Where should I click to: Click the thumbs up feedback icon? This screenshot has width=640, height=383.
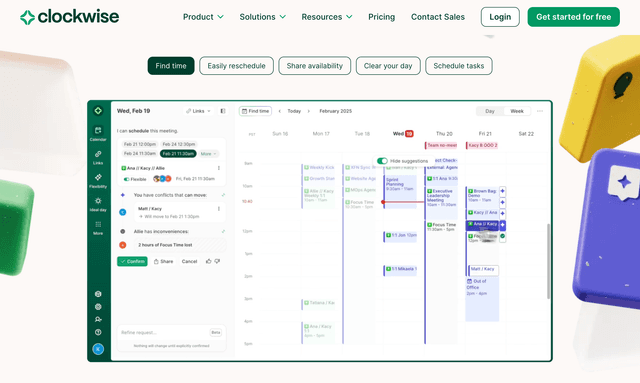tap(209, 261)
